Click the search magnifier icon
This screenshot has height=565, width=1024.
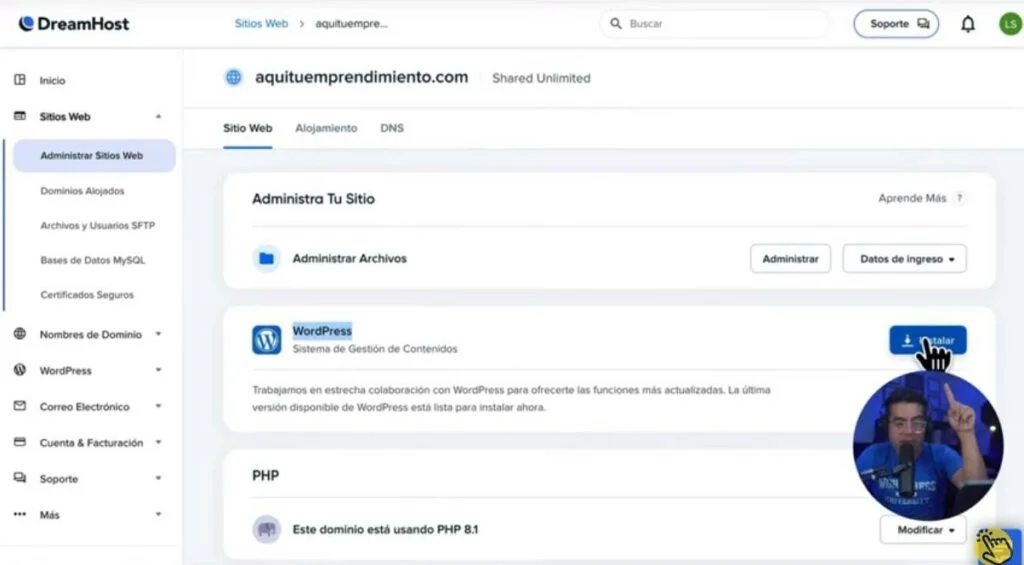coord(615,24)
